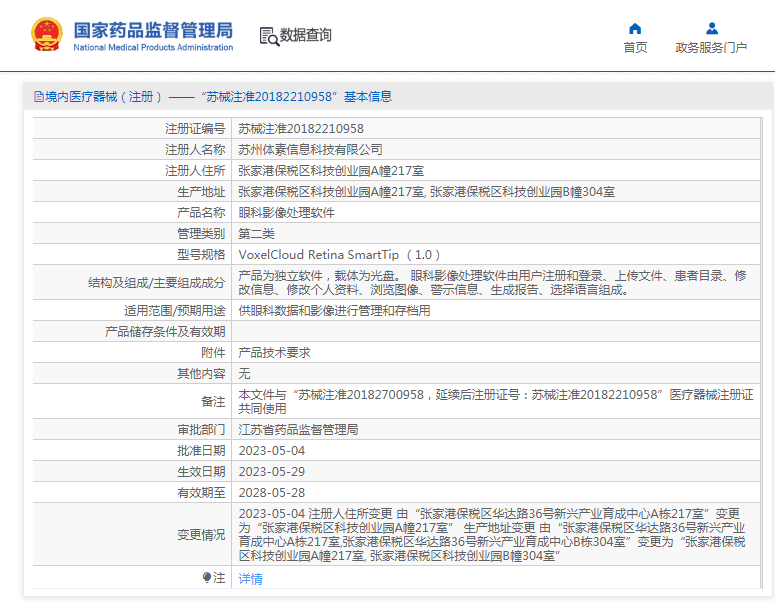
Task: Go to 首页 text link
Action: [635, 47]
